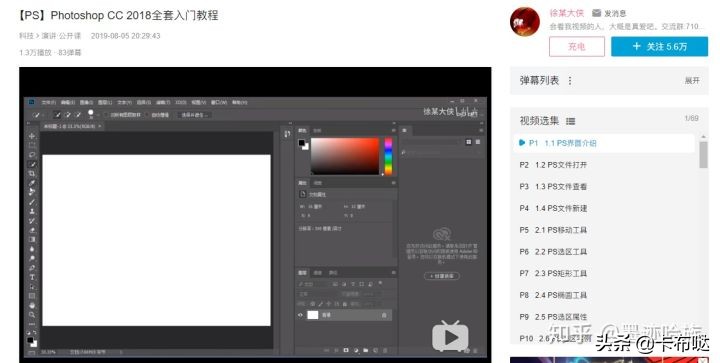Select the Clone Stamp tool
Screen dimensions: 720x363
[32, 212]
